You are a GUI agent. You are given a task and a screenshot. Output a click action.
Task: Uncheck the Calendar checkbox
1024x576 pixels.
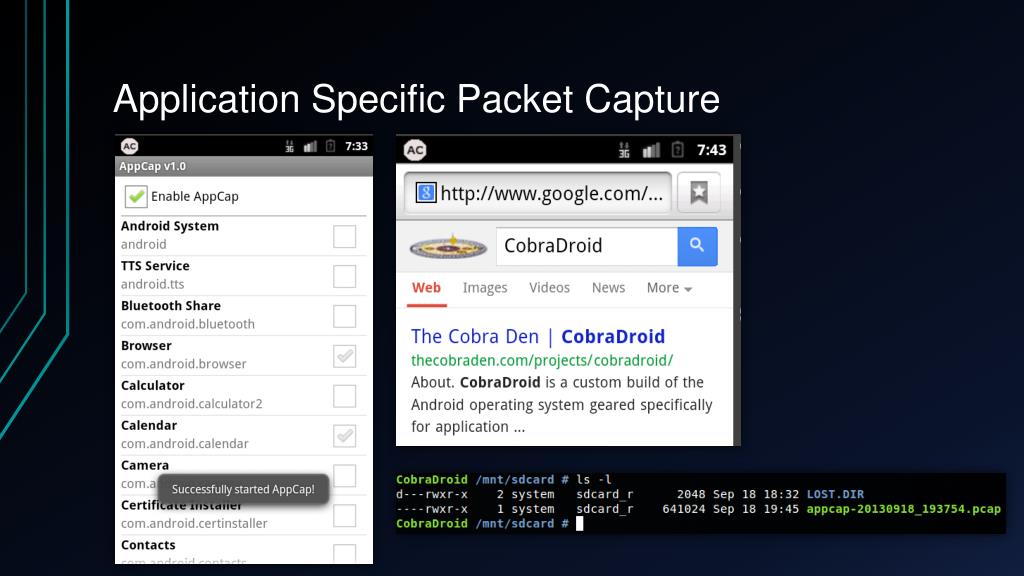click(344, 436)
